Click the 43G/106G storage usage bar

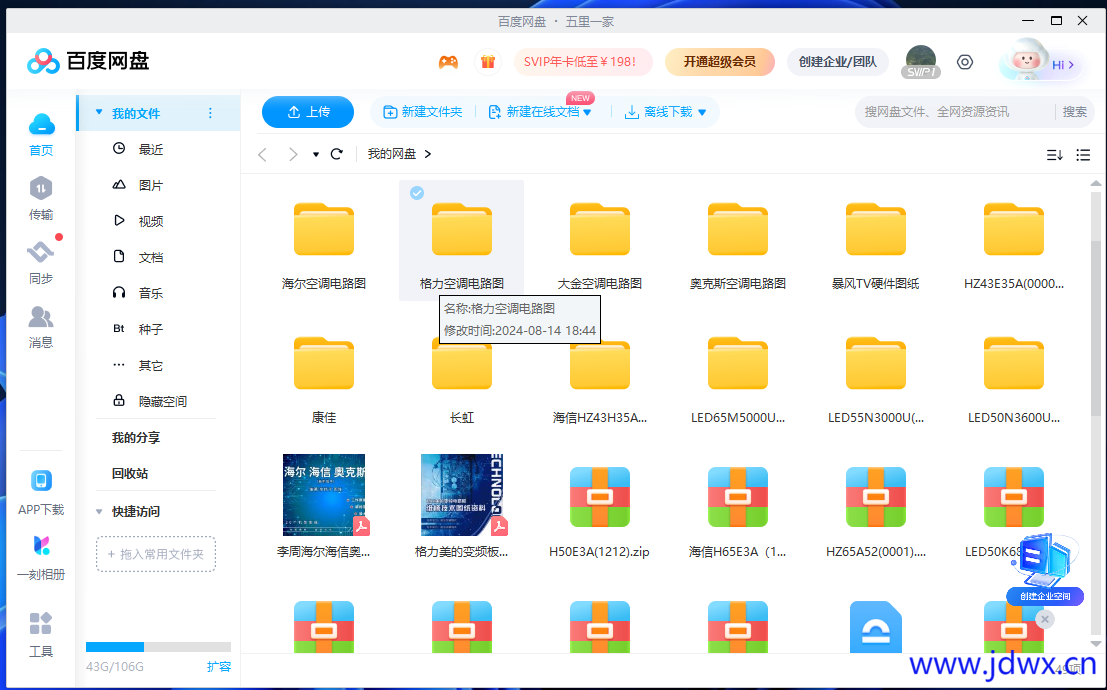point(158,647)
